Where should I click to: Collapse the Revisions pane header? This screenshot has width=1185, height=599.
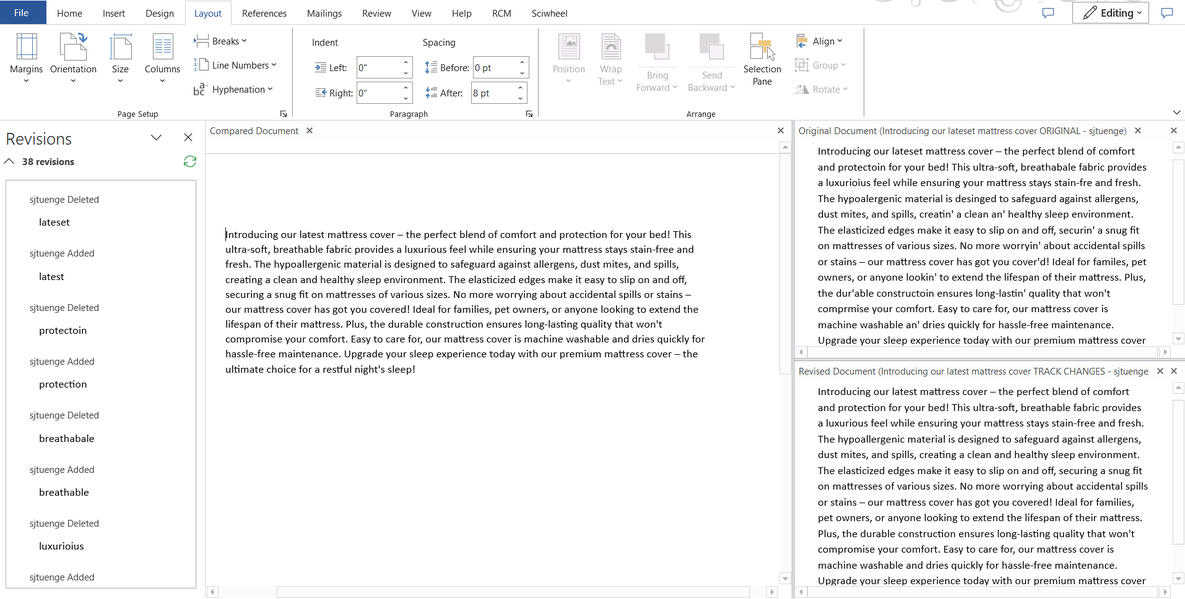(x=156, y=138)
